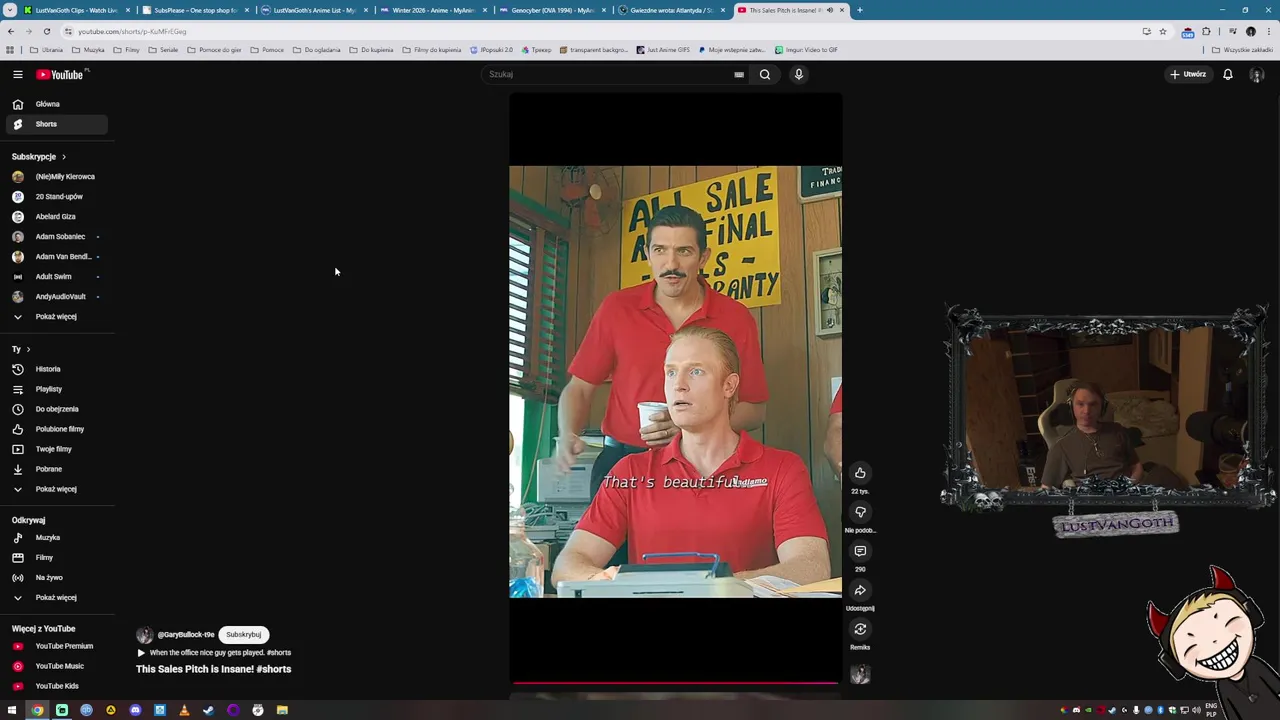Open Abelard Giza channel

click(55, 217)
